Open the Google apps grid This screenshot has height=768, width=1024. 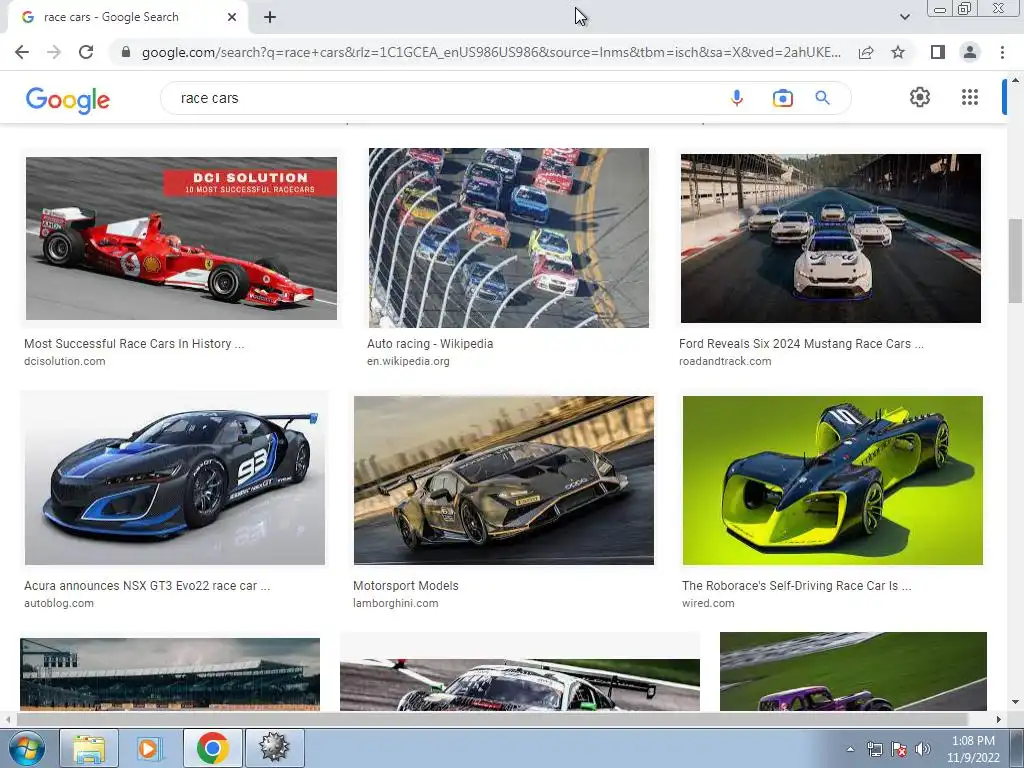[970, 97]
